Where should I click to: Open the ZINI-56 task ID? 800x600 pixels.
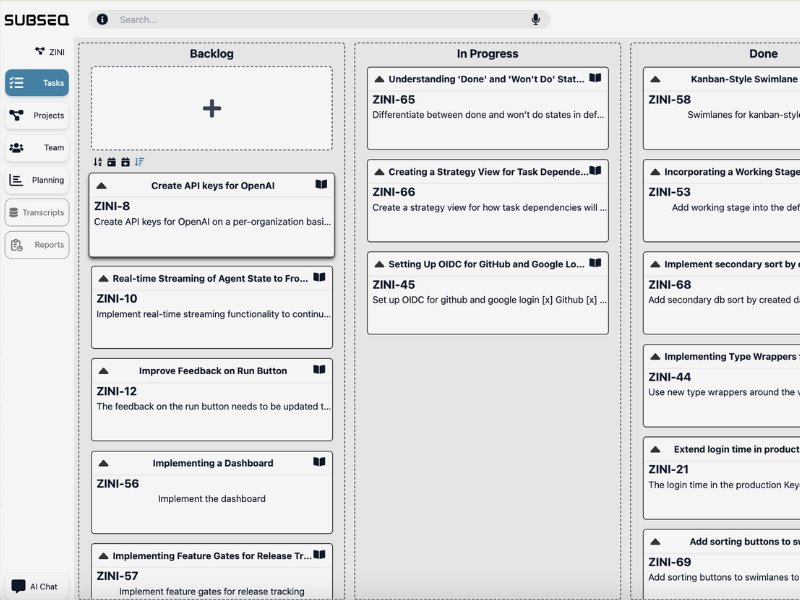click(118, 484)
